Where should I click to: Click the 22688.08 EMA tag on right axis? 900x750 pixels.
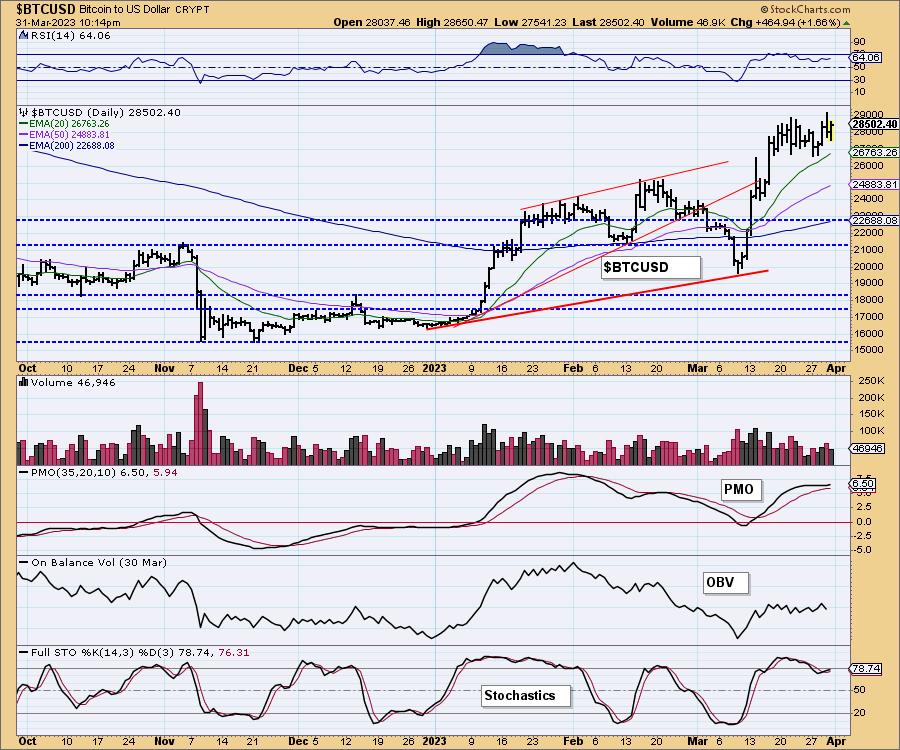(x=874, y=220)
